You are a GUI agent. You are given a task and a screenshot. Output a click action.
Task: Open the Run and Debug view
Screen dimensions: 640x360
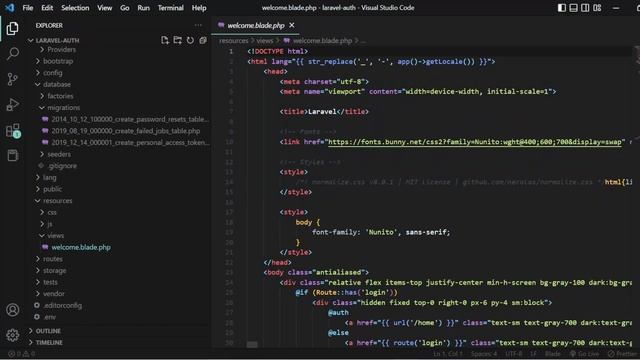coord(12,104)
